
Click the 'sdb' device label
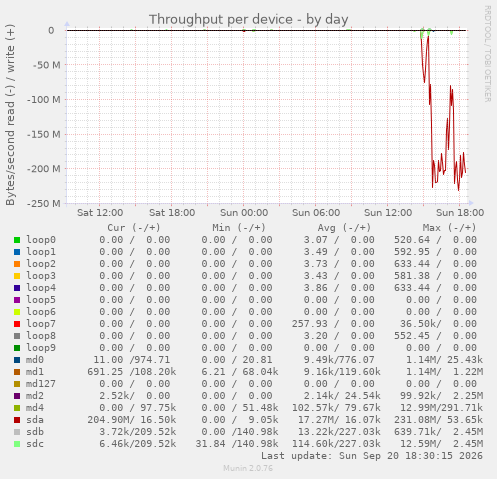[x=35, y=432]
